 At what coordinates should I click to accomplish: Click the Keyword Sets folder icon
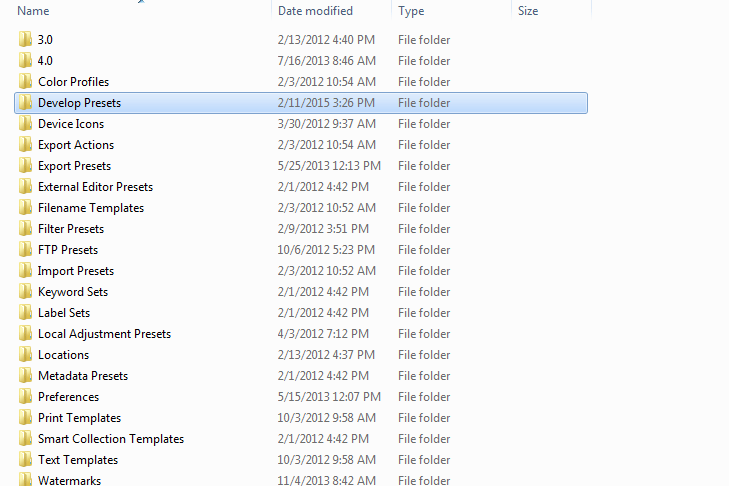(26, 292)
